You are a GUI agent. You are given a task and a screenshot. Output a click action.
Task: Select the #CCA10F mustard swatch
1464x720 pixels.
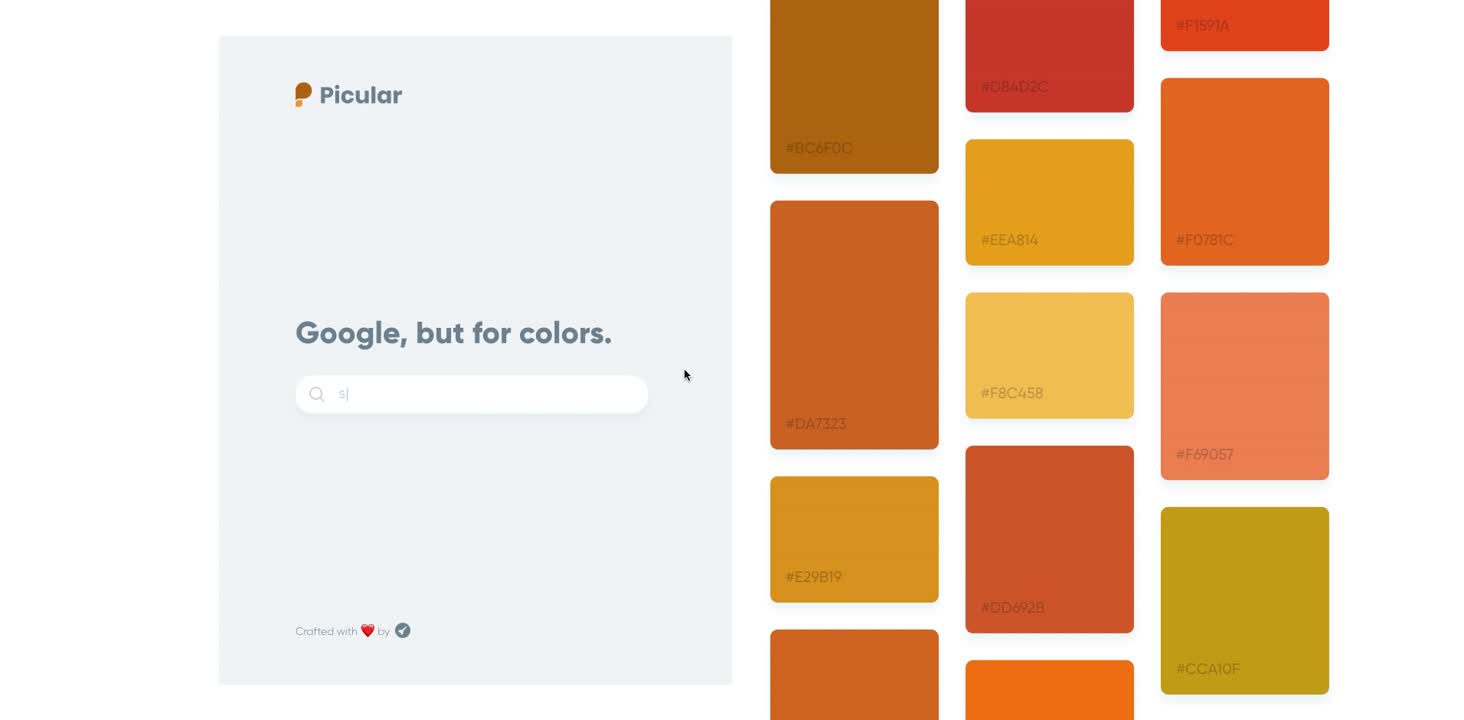[x=1245, y=601]
